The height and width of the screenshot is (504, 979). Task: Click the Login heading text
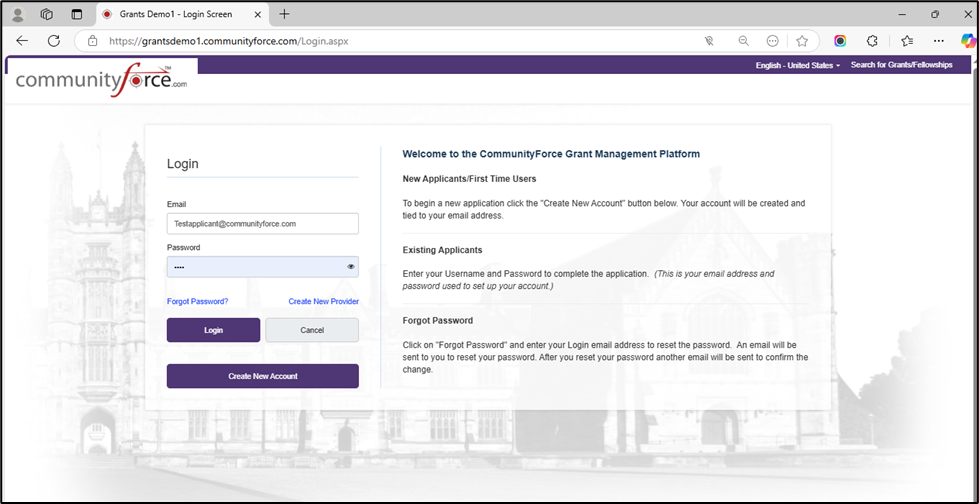(x=182, y=164)
